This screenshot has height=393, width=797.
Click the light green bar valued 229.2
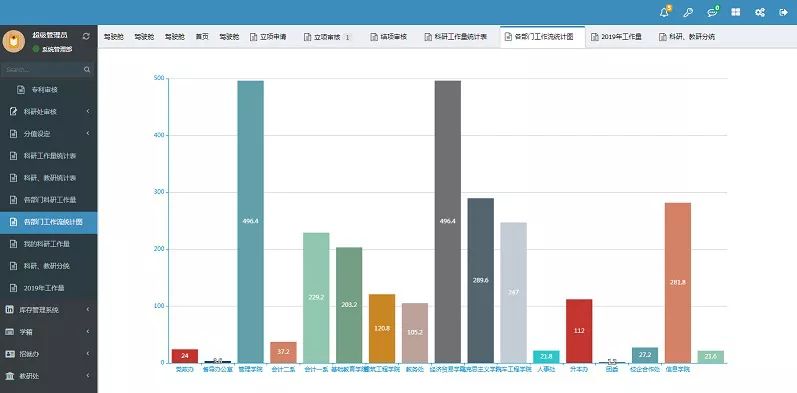coord(316,298)
